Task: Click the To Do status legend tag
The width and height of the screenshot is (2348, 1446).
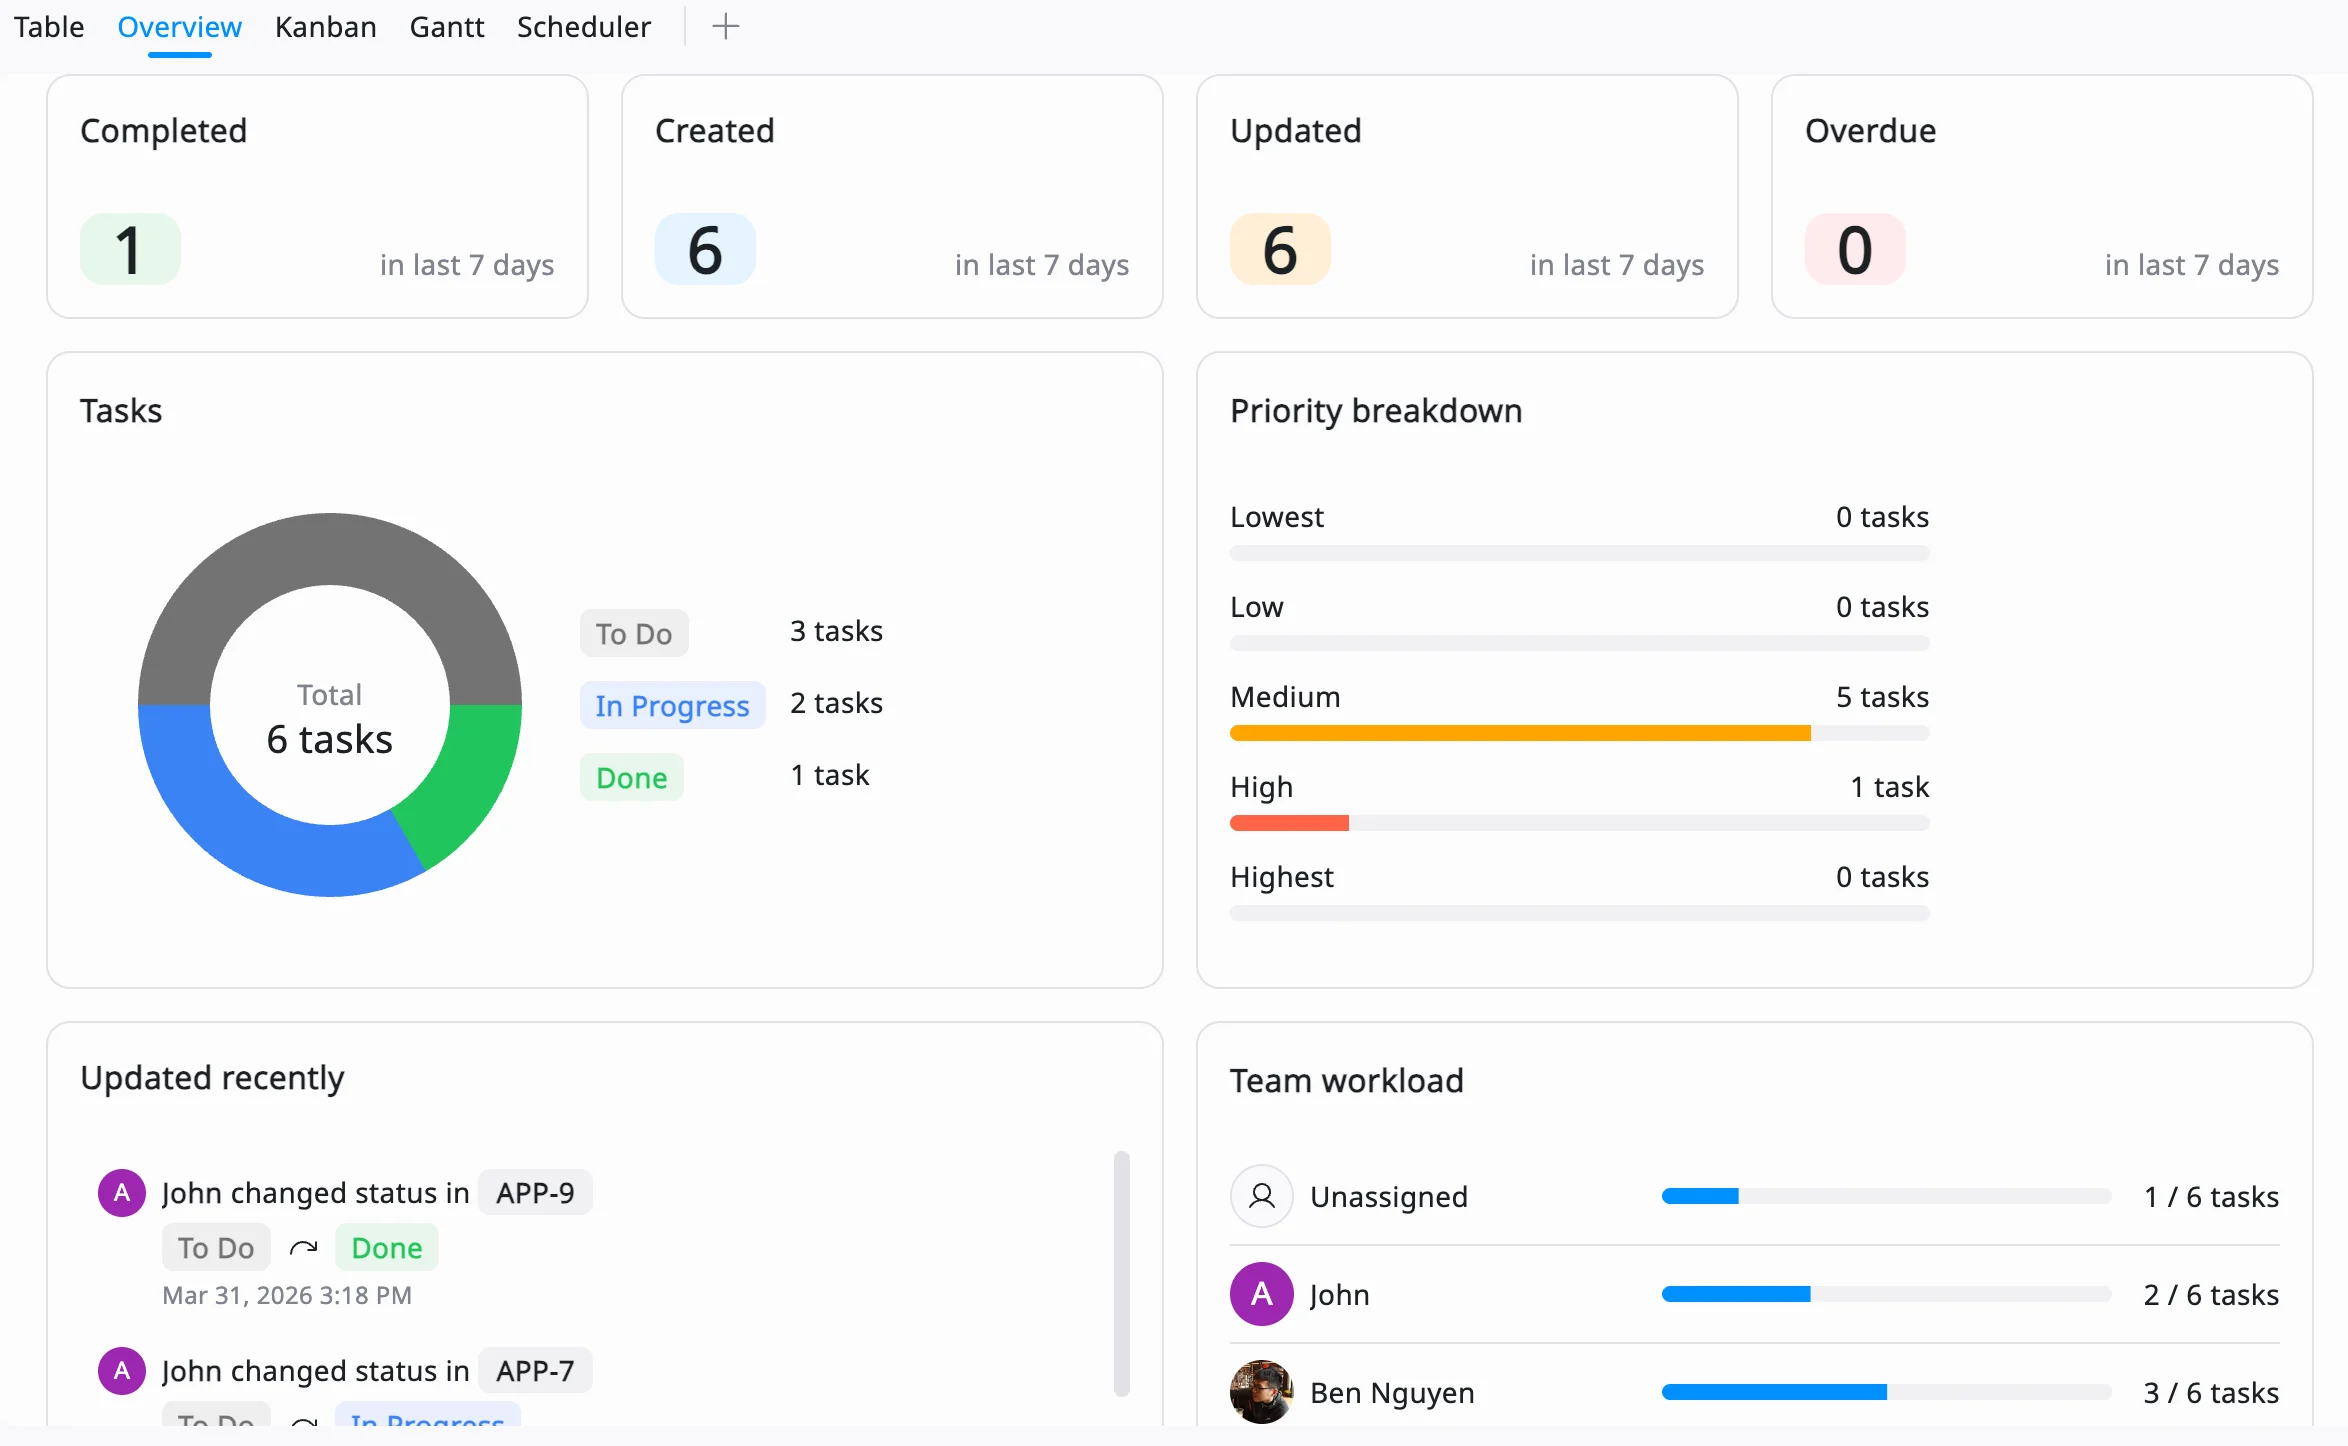Action: point(634,633)
